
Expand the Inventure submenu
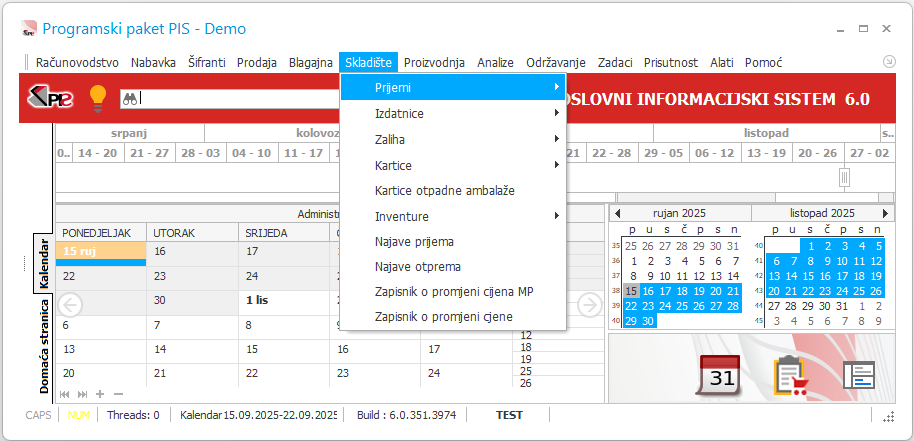click(x=453, y=216)
